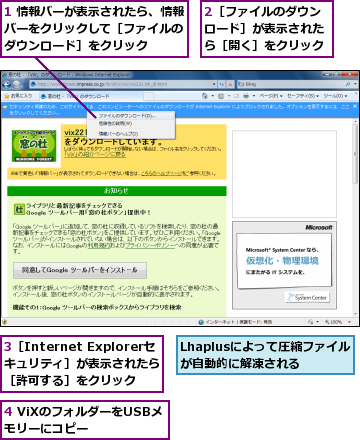Select the 窓の杜 「ViX」のダウンロード browser tab

pyautogui.click(x=91, y=96)
